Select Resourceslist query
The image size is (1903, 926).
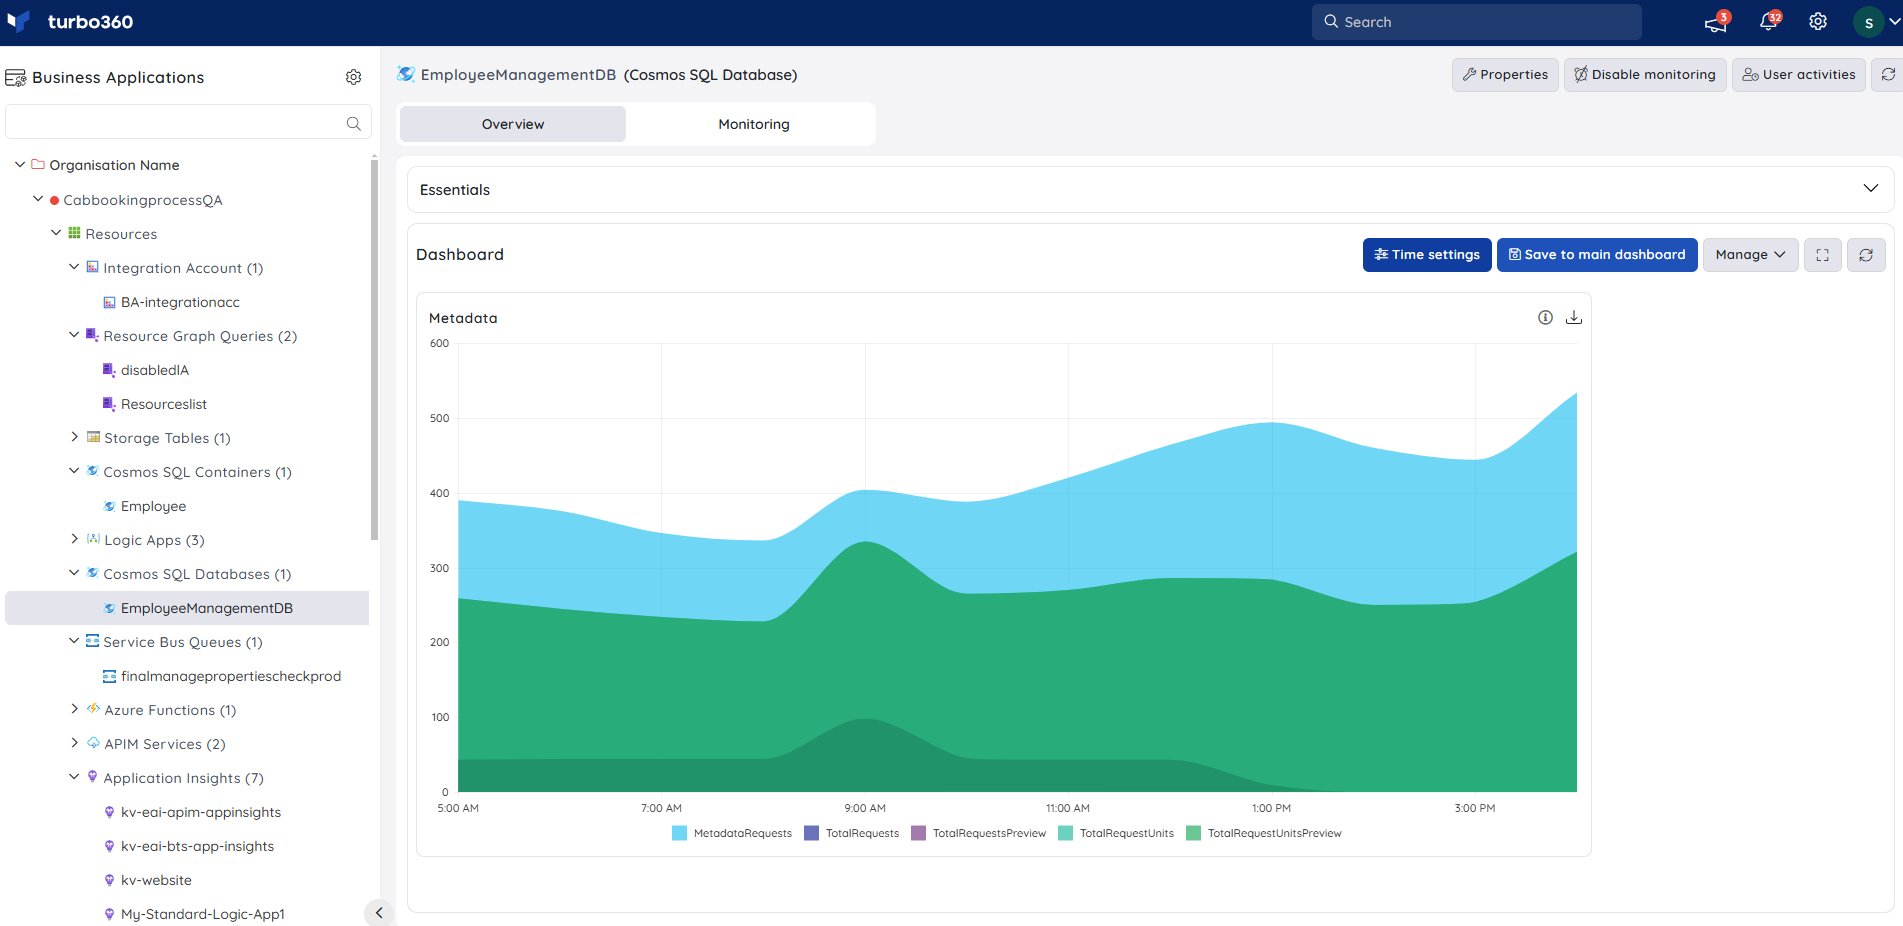[164, 404]
